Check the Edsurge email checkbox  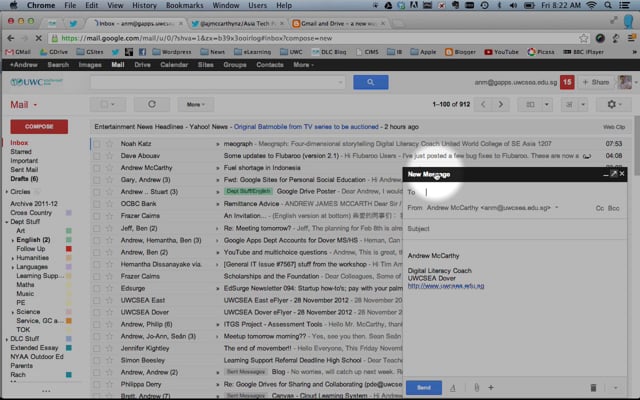point(97,288)
